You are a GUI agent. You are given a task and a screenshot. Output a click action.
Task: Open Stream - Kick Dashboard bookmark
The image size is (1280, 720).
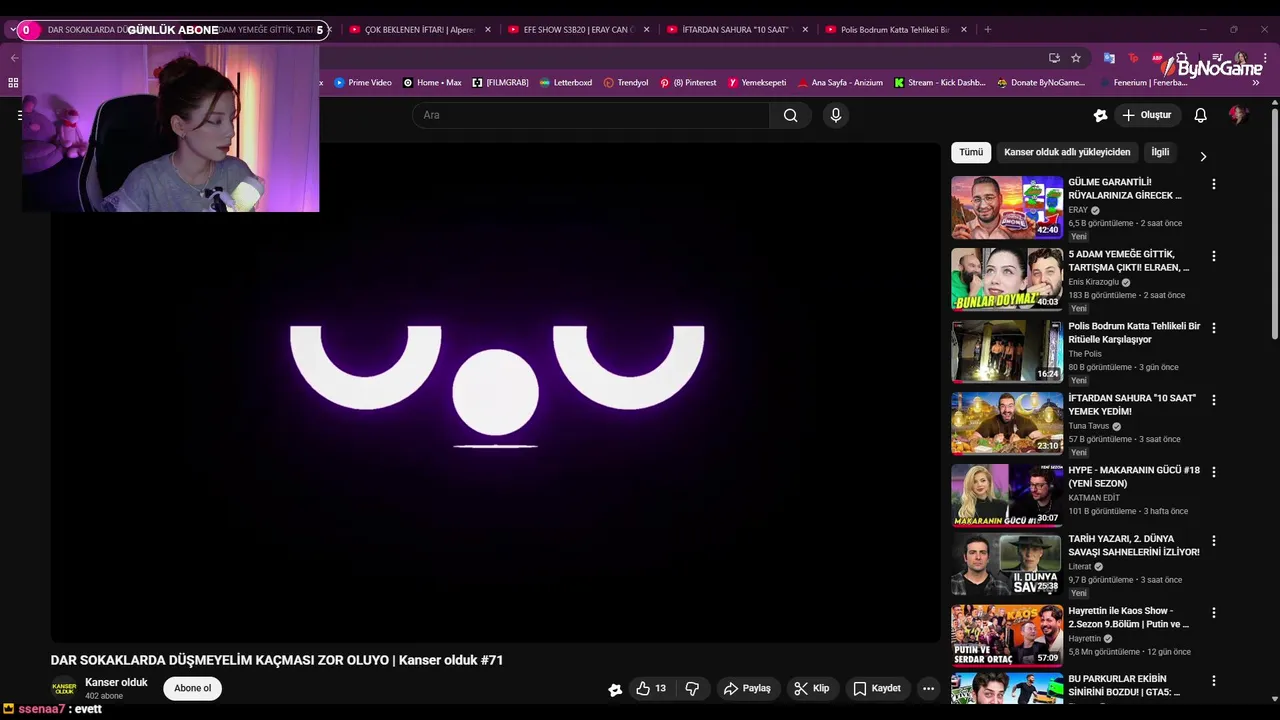pyautogui.click(x=940, y=83)
